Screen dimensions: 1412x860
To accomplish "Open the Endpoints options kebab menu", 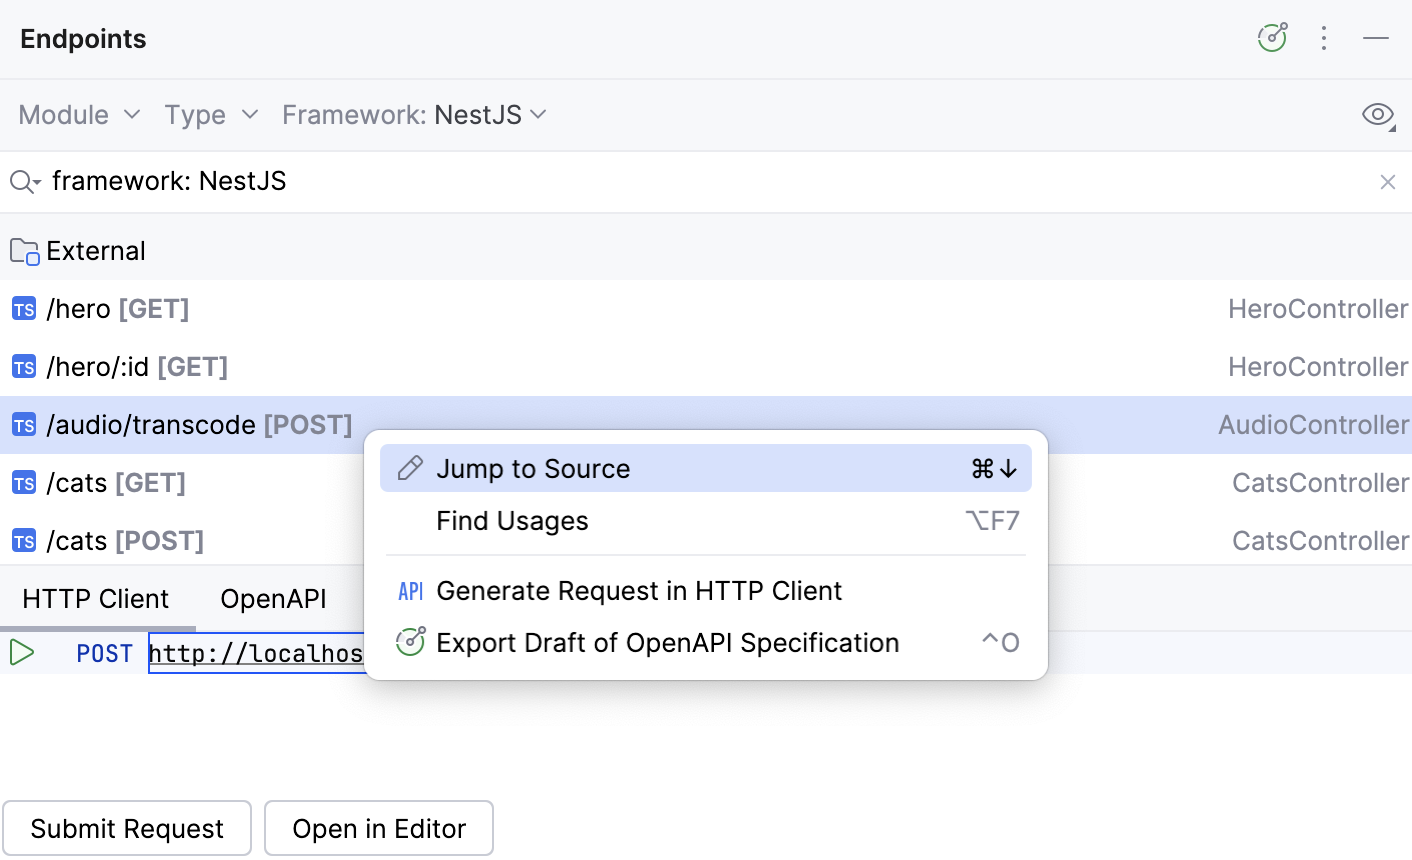I will coord(1324,38).
